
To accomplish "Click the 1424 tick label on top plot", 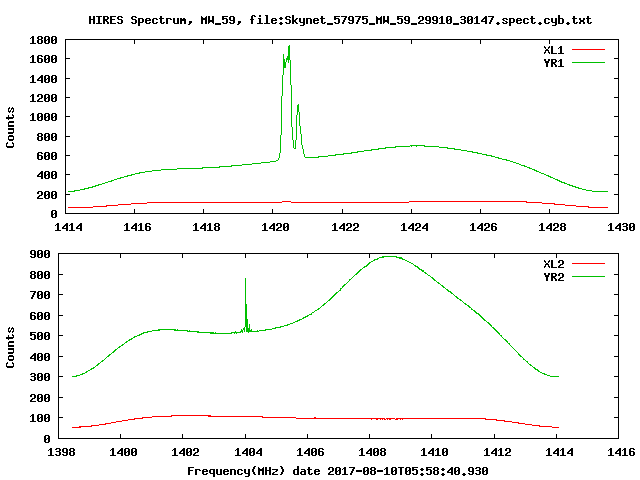I will 414,227.
